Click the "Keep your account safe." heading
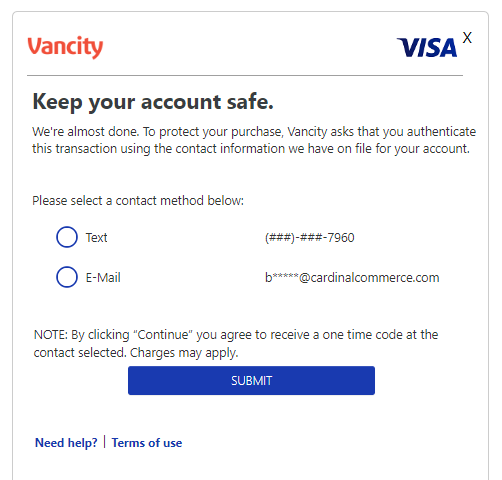 [x=153, y=101]
